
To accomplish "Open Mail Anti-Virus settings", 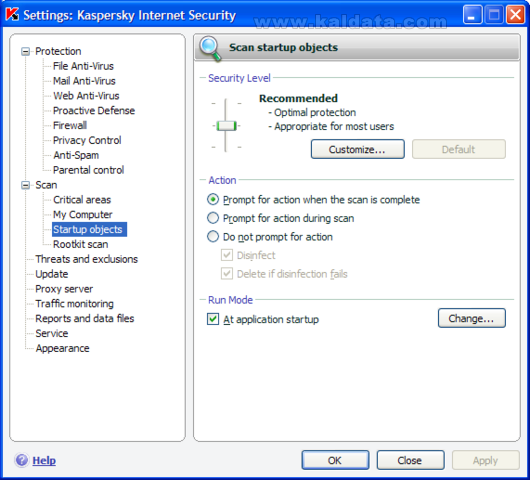I will click(x=84, y=81).
